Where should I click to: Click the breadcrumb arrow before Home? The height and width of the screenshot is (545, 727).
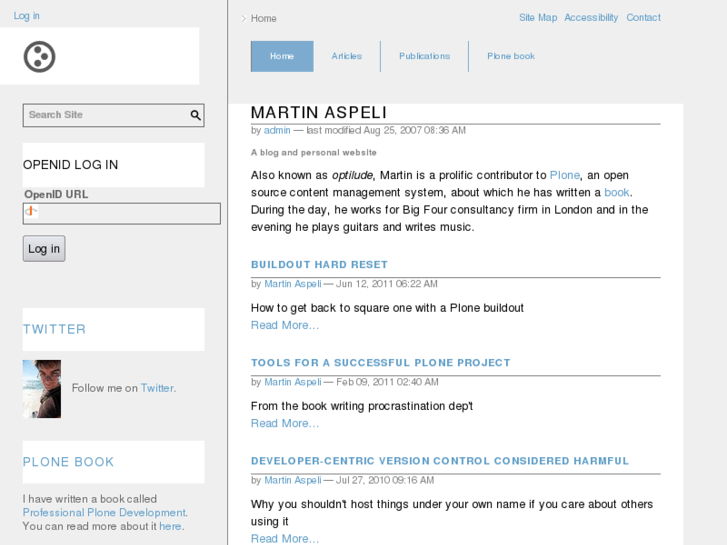243,19
